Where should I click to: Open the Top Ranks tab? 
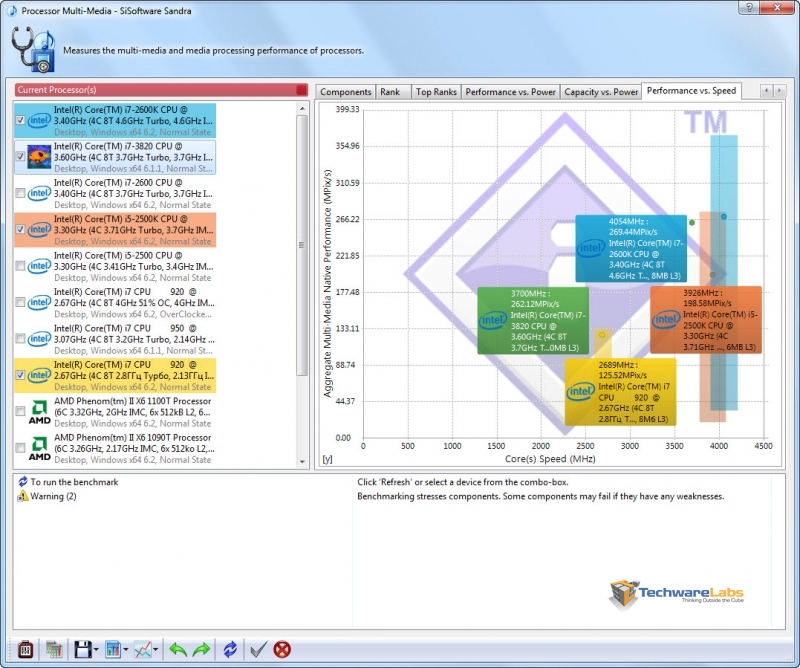click(436, 92)
